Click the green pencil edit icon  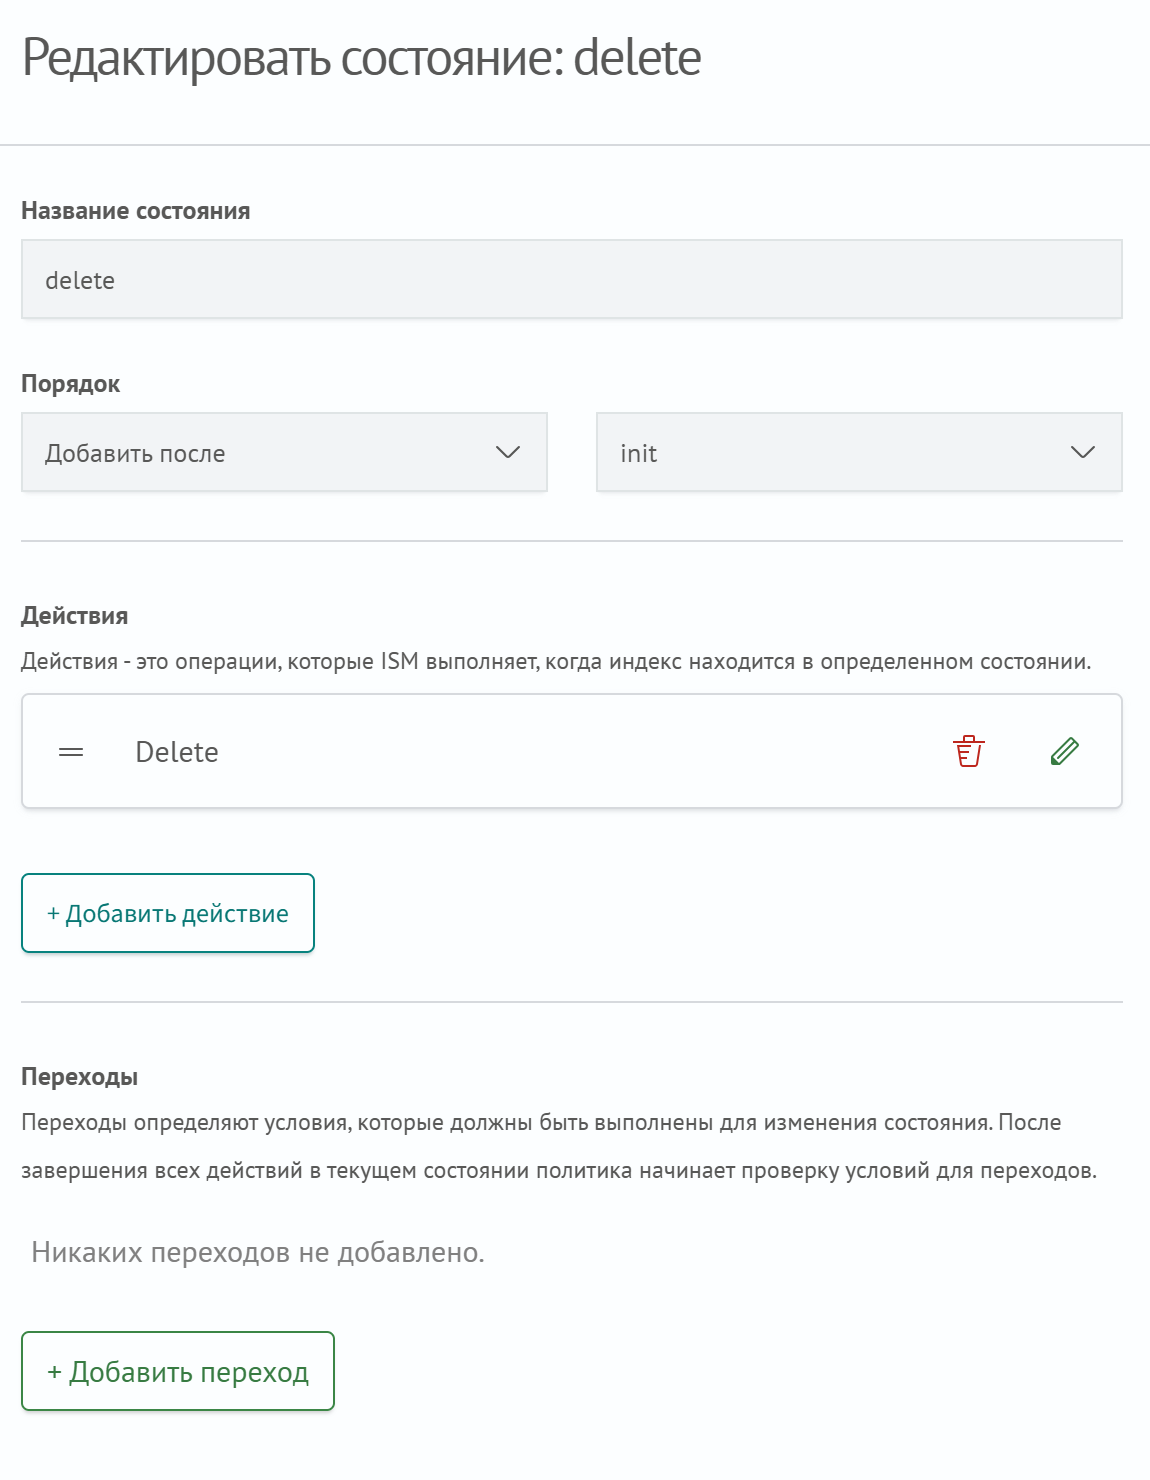click(1065, 751)
